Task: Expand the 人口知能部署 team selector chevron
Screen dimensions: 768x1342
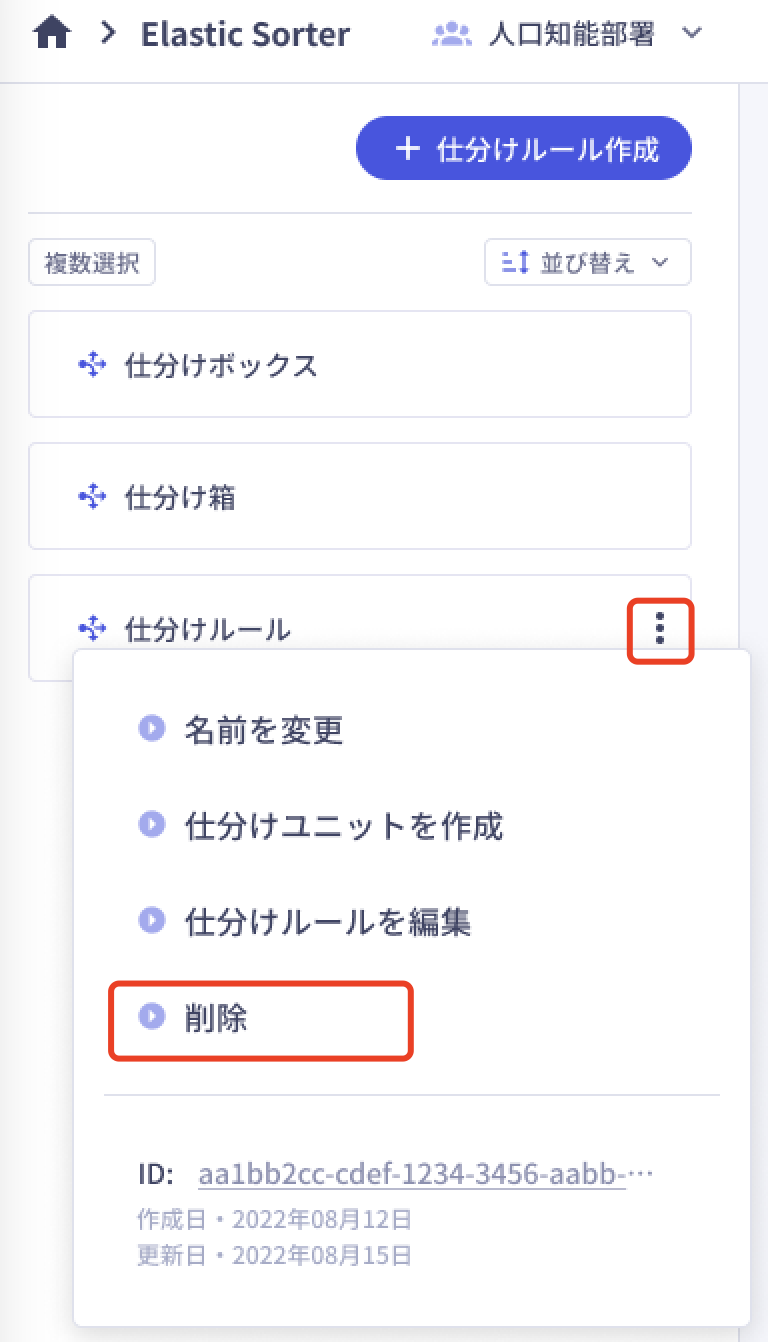Action: (690, 33)
